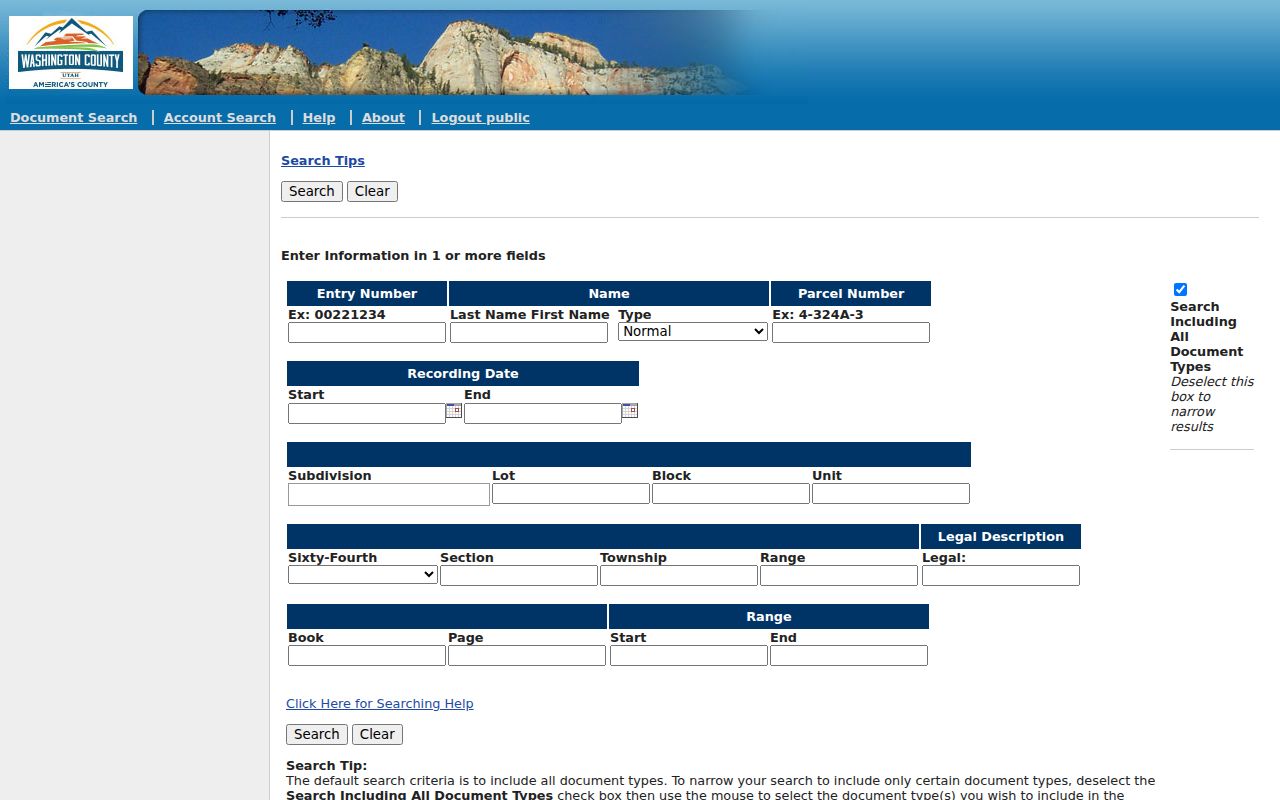Click the top Search button

click(x=312, y=191)
